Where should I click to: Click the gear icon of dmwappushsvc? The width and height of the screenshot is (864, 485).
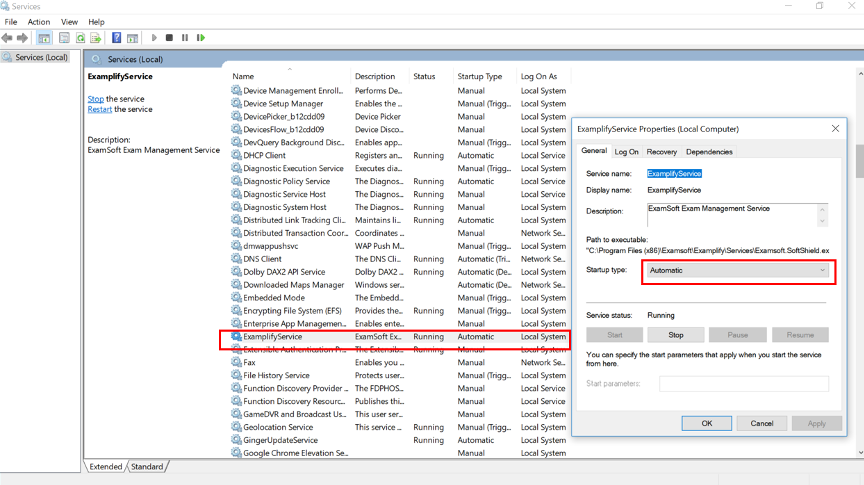(236, 246)
